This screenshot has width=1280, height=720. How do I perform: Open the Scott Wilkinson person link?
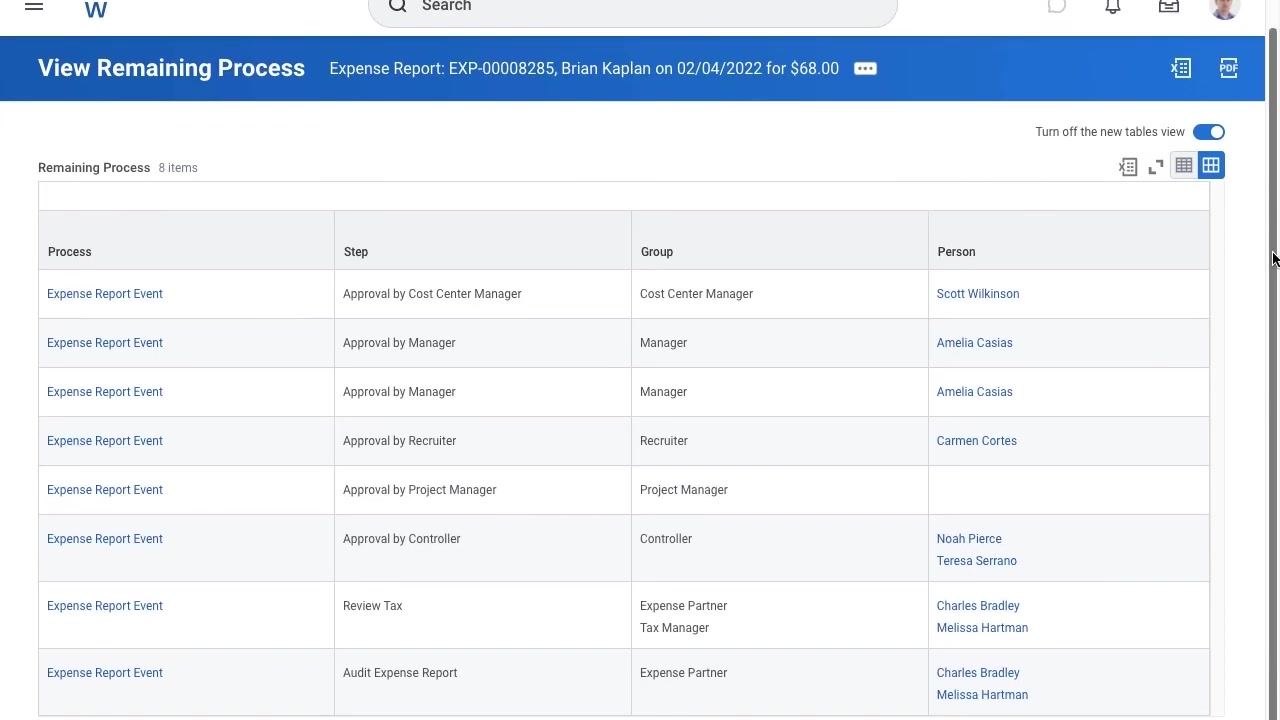tap(978, 294)
